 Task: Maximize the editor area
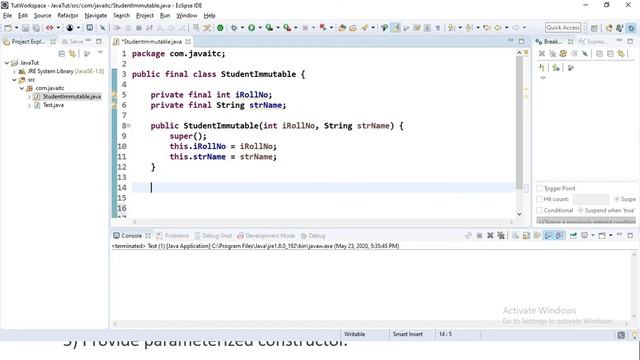point(521,41)
